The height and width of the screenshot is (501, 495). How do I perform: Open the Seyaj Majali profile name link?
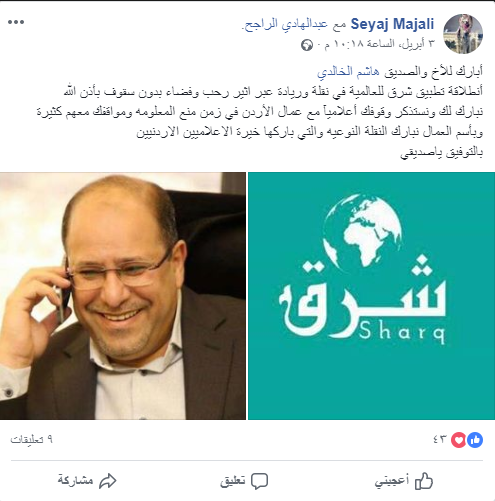[392, 24]
